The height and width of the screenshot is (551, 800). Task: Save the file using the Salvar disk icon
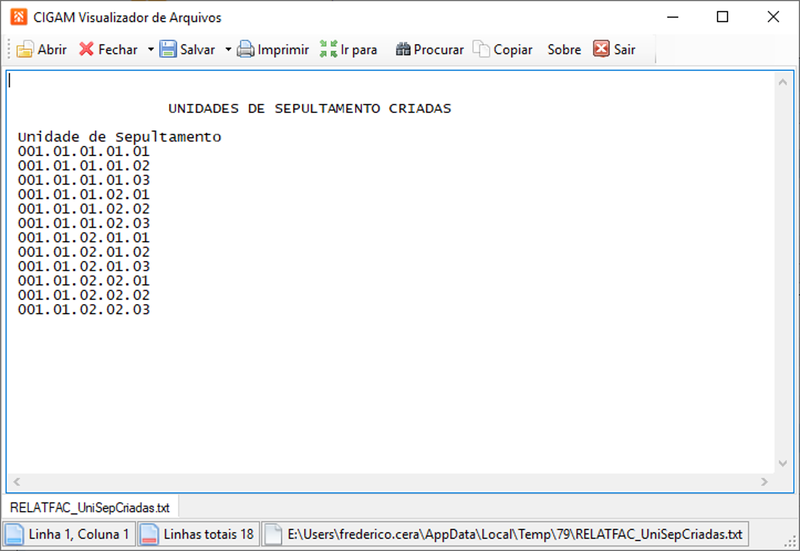(x=168, y=49)
